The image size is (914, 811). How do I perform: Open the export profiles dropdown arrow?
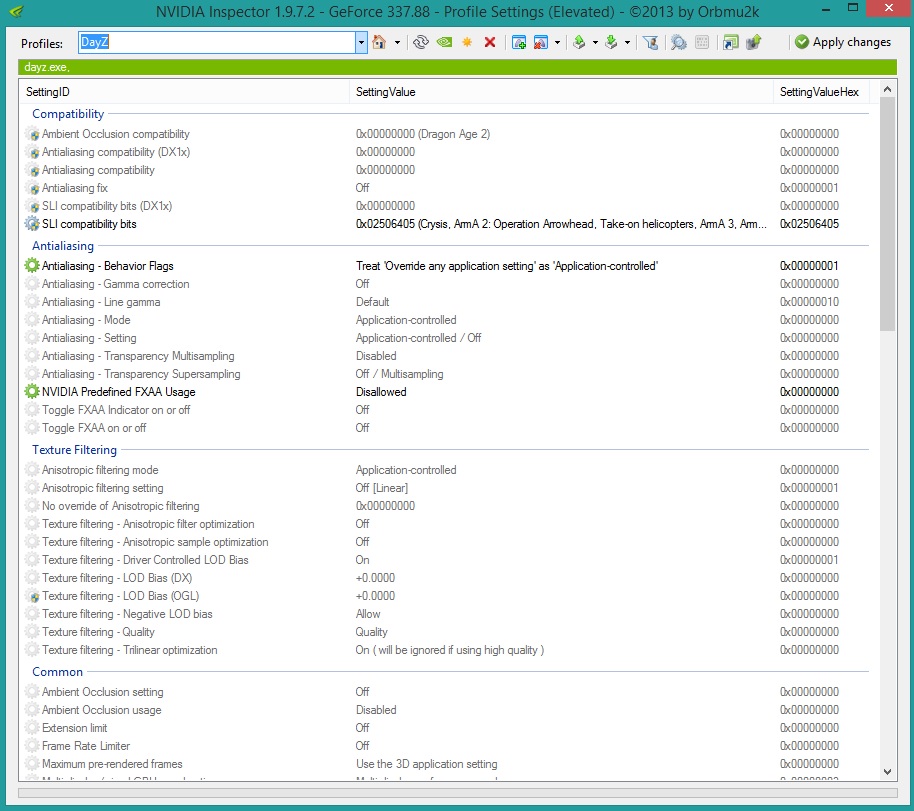[595, 43]
